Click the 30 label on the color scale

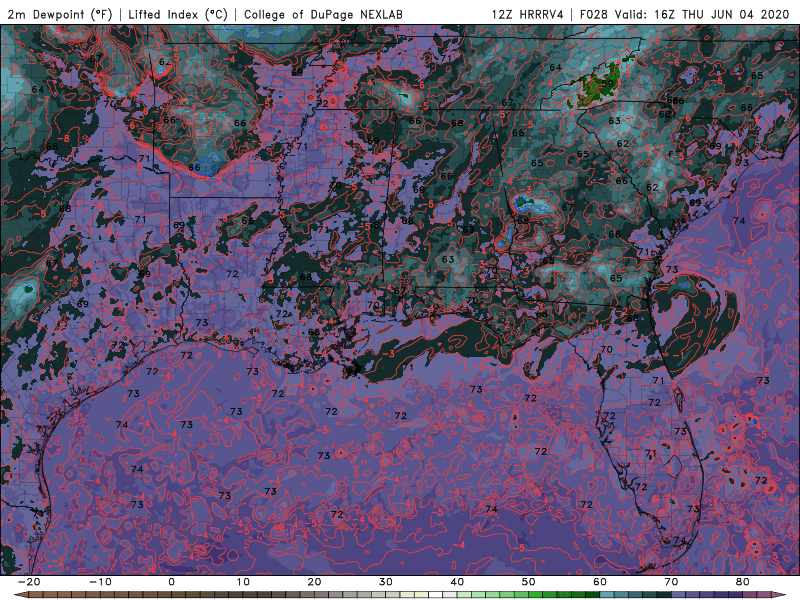(x=386, y=582)
